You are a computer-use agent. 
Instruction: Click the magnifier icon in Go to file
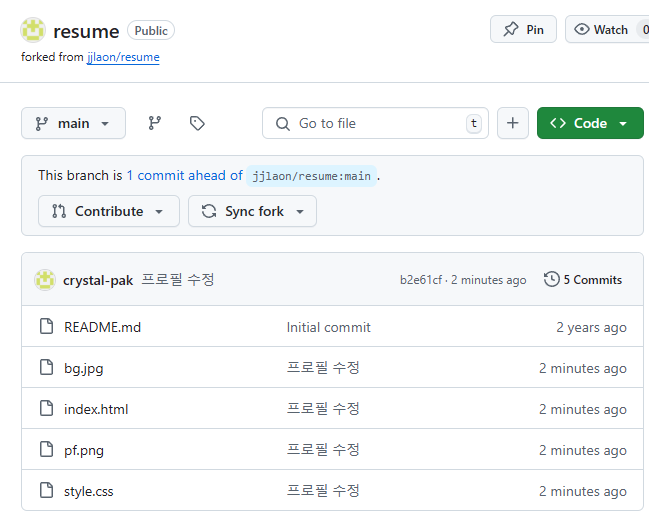[x=283, y=124]
